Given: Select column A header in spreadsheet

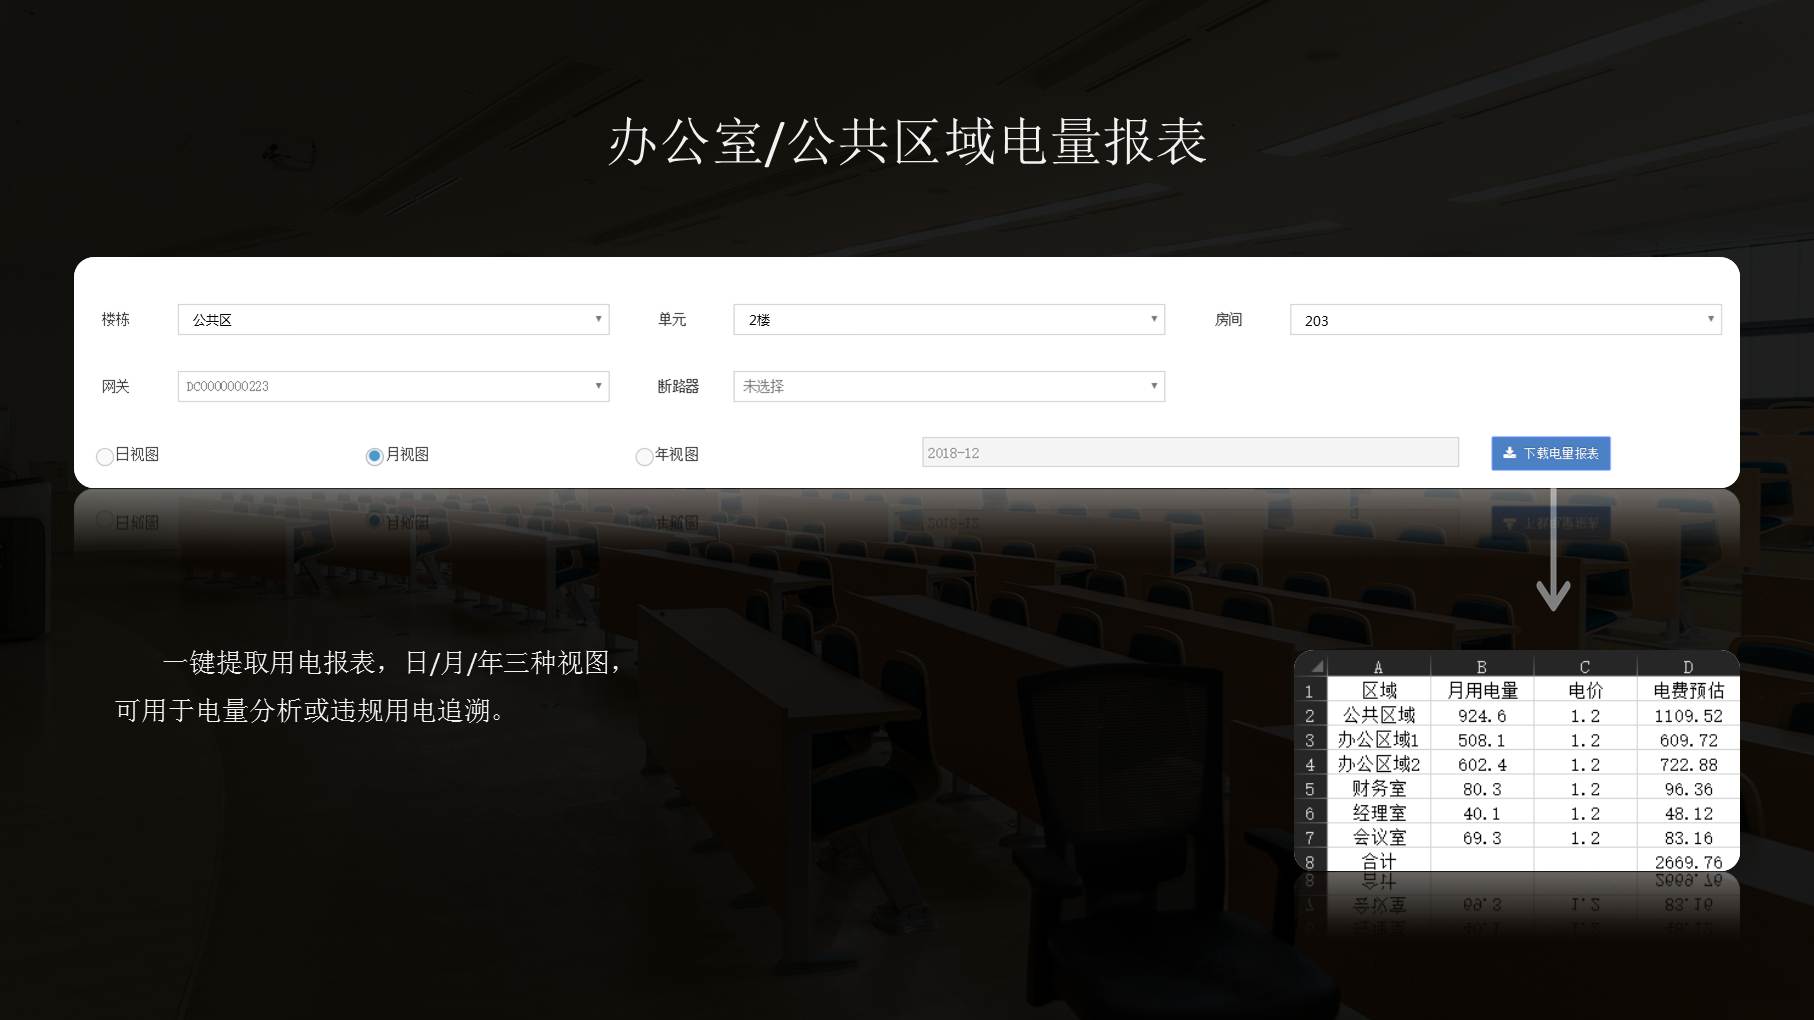Looking at the screenshot, I should pyautogui.click(x=1378, y=667).
